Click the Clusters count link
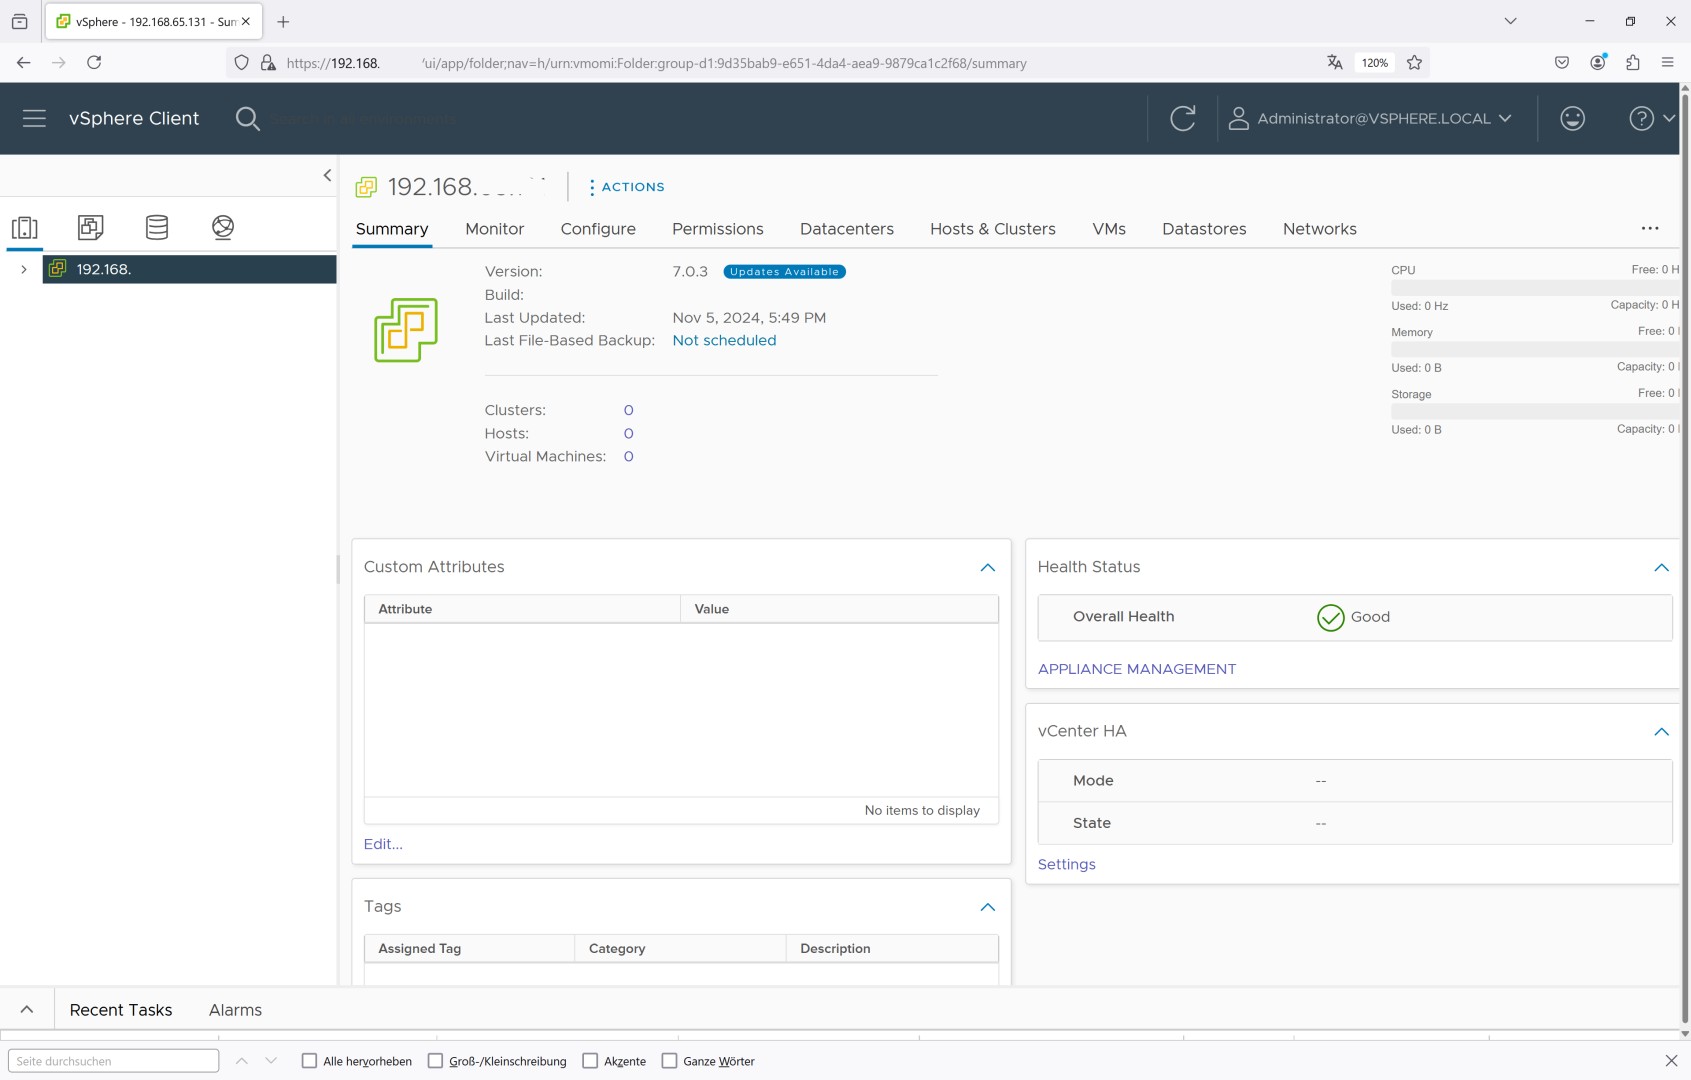 coord(628,410)
